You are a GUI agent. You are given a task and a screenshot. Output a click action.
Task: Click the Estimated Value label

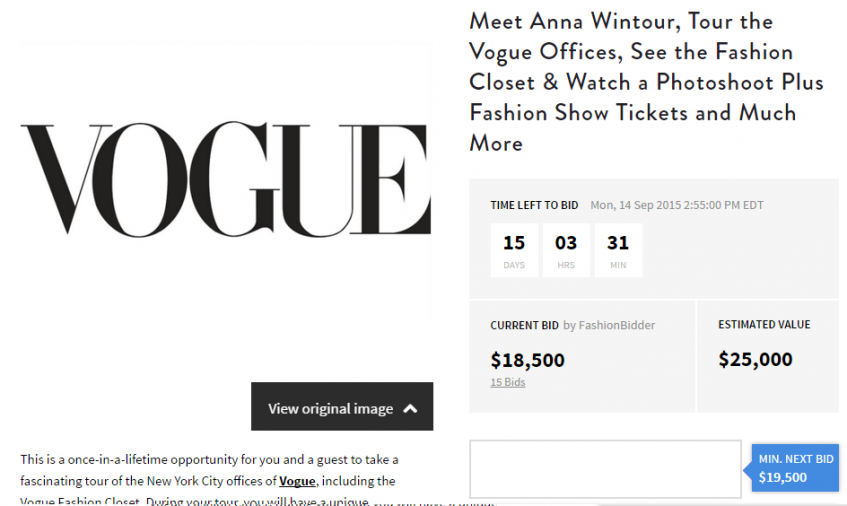click(x=764, y=325)
